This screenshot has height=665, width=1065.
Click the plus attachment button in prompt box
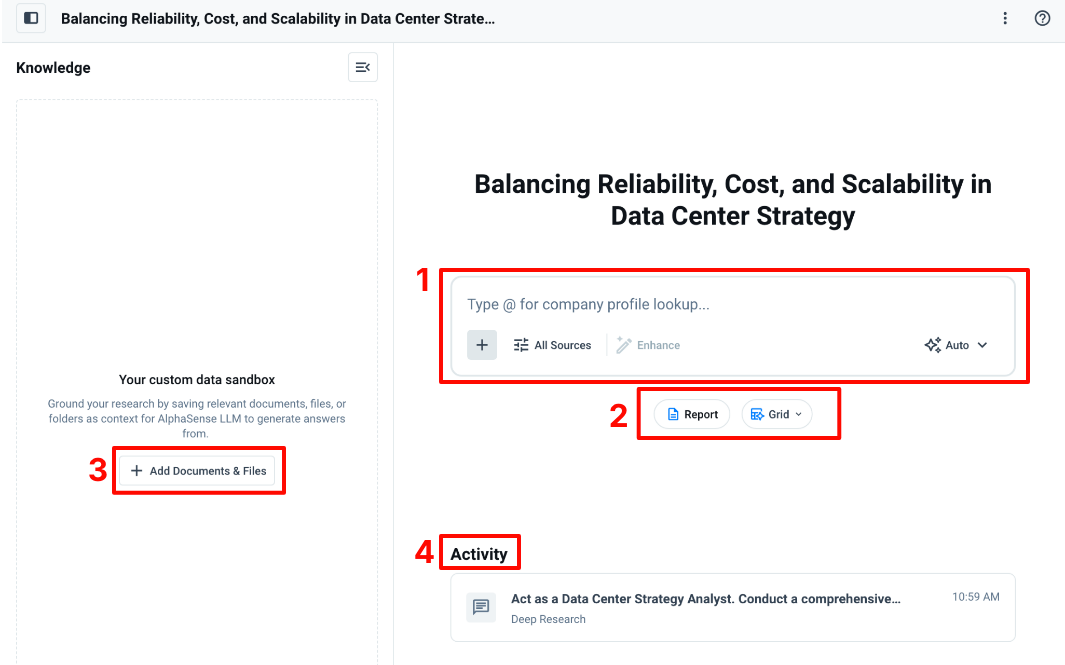pyautogui.click(x=482, y=345)
